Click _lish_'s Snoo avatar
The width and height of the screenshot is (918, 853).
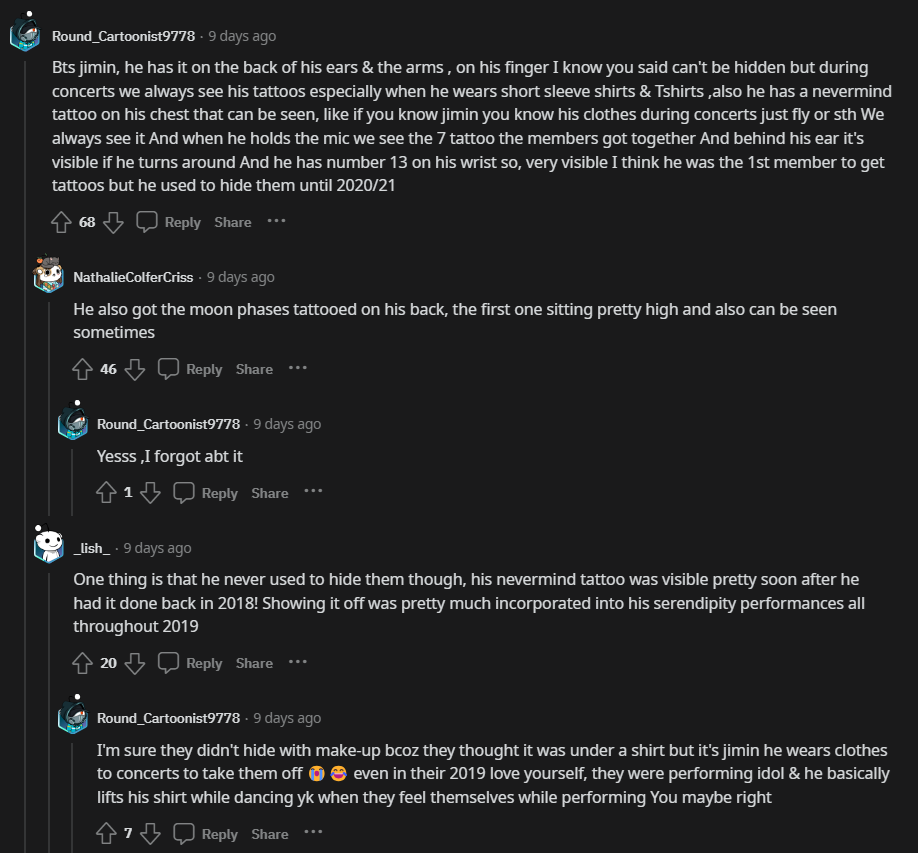coord(47,546)
